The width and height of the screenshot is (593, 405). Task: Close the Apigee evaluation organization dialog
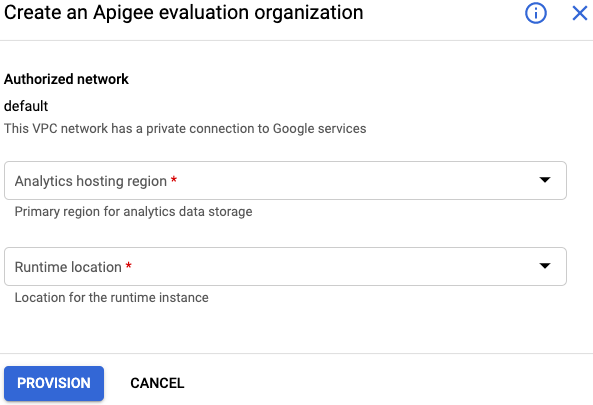point(579,13)
